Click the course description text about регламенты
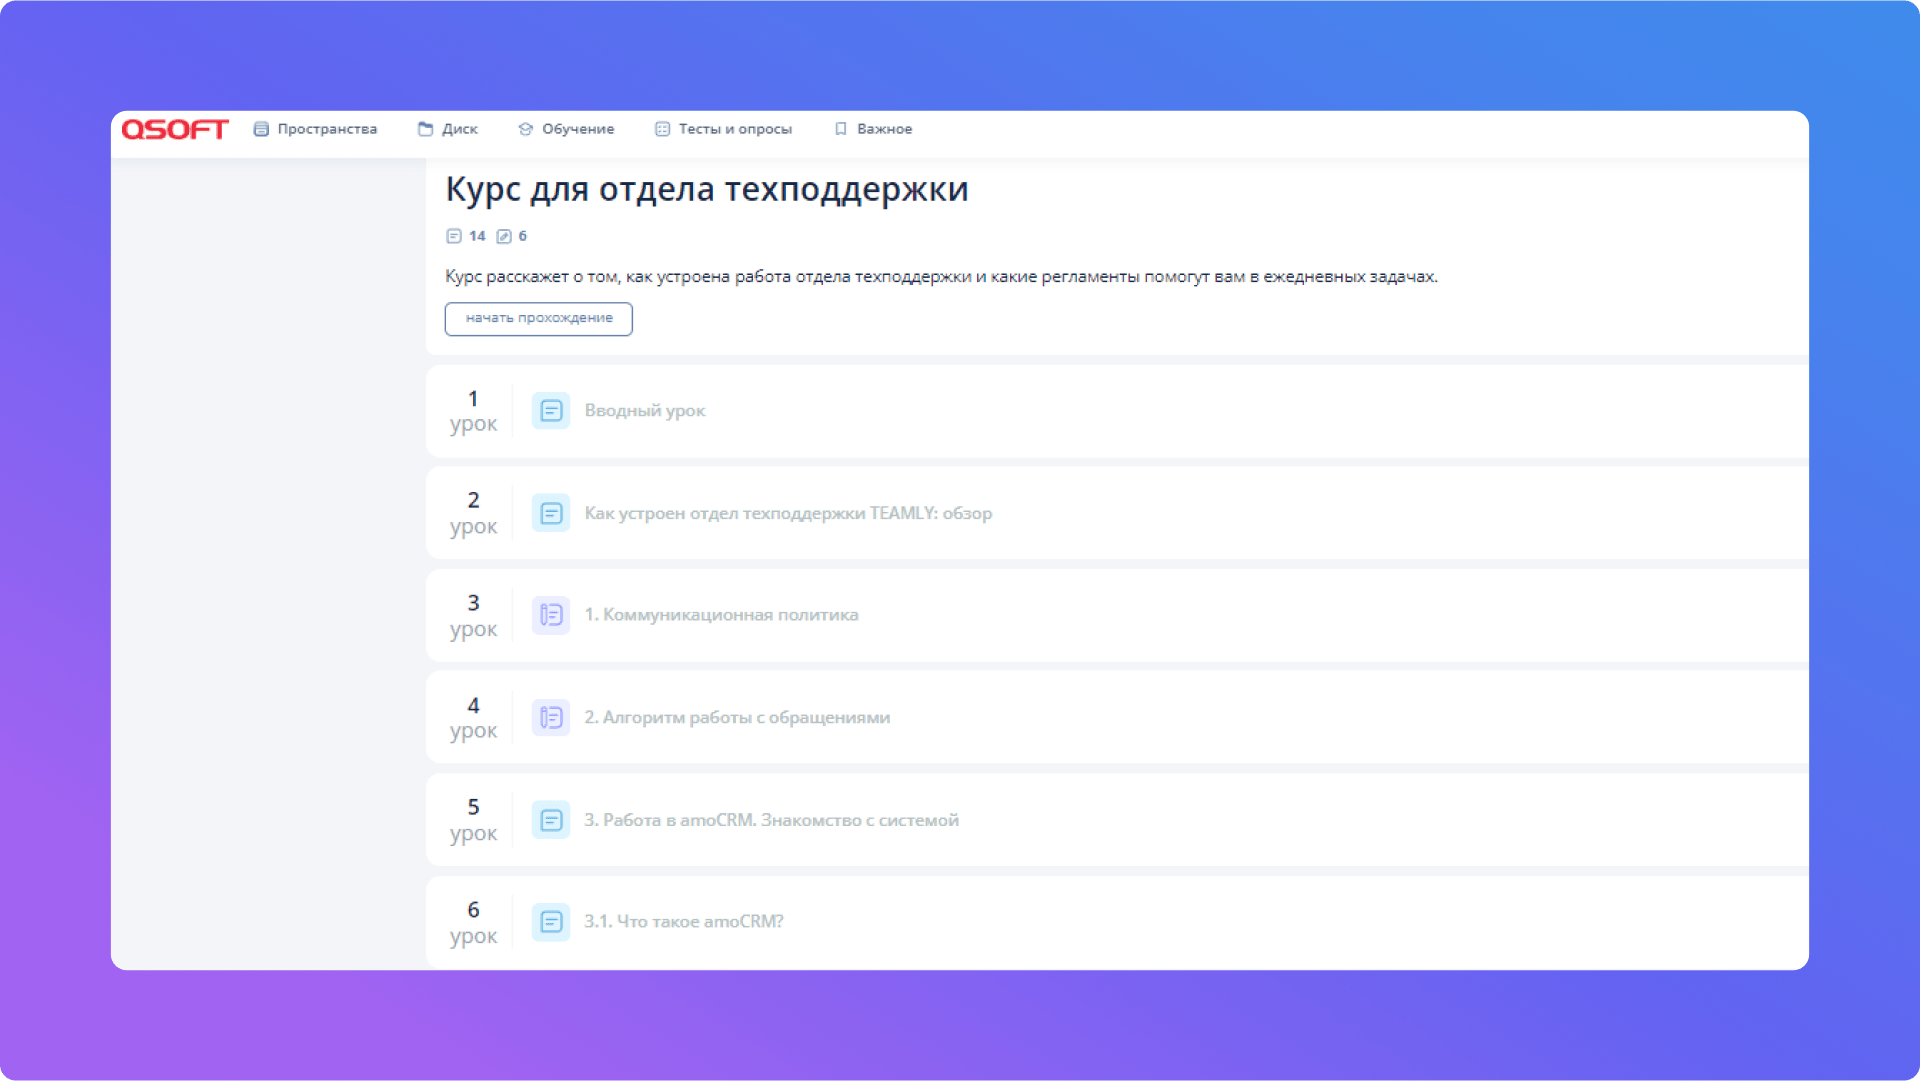The height and width of the screenshot is (1081, 1920). coord(941,276)
